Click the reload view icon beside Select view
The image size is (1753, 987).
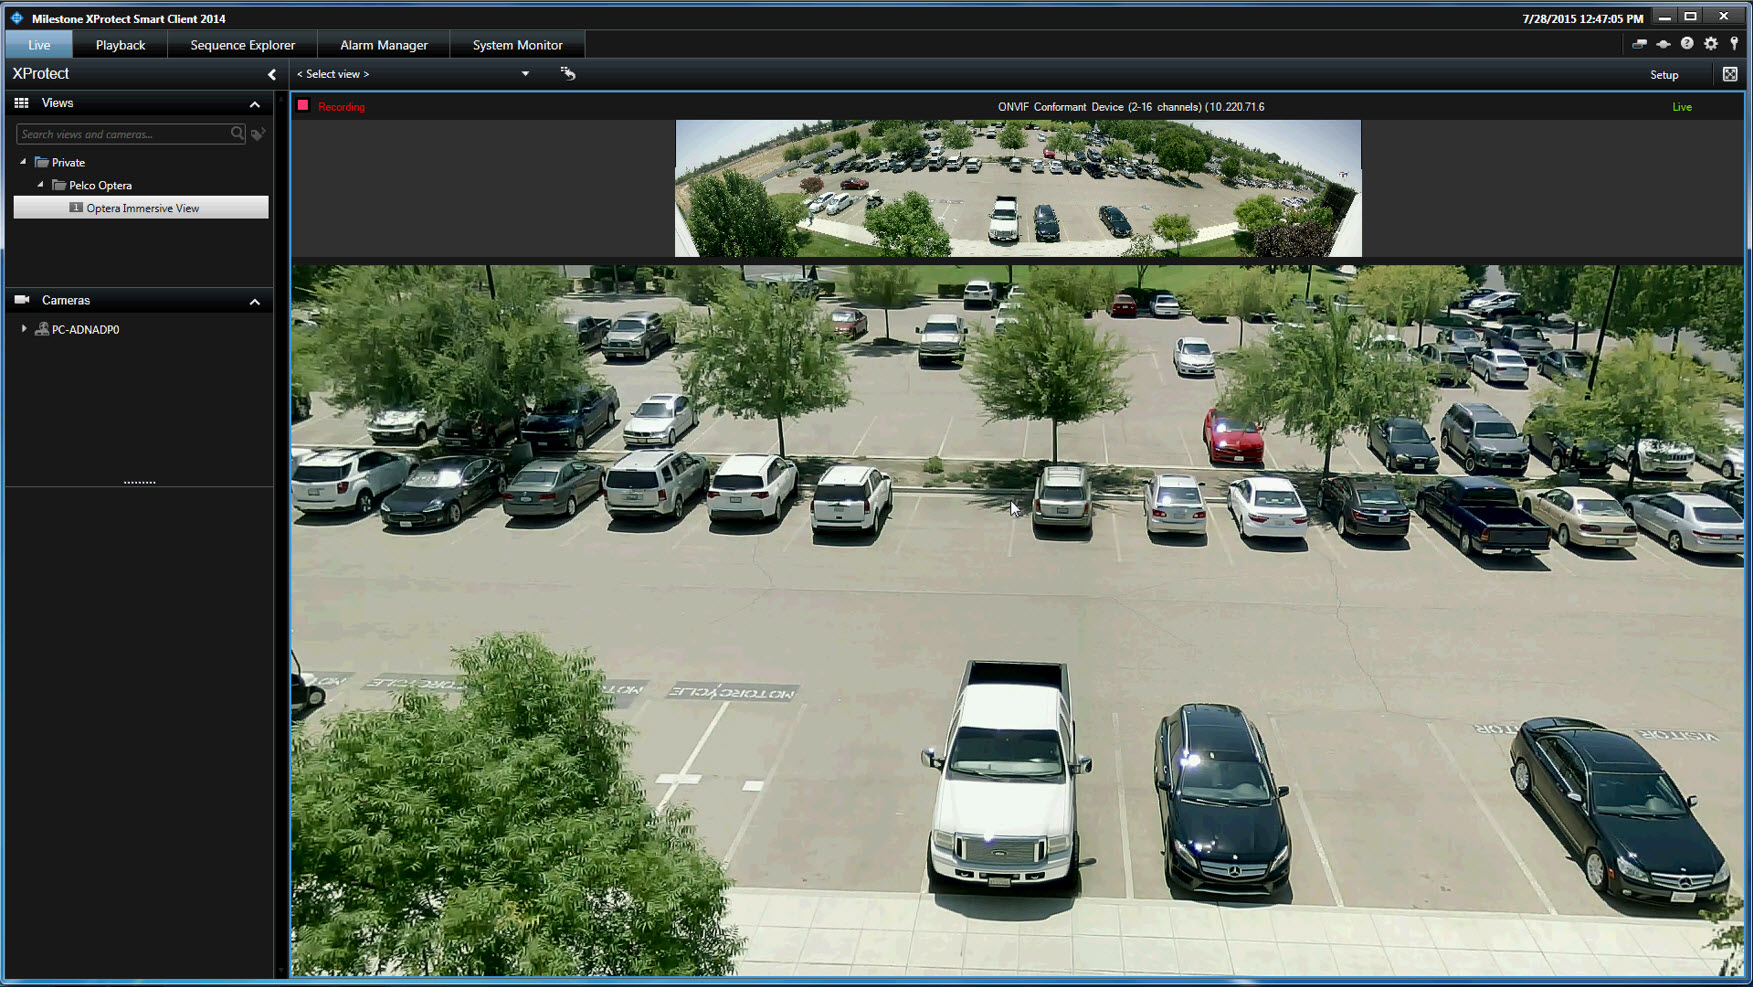tap(568, 73)
